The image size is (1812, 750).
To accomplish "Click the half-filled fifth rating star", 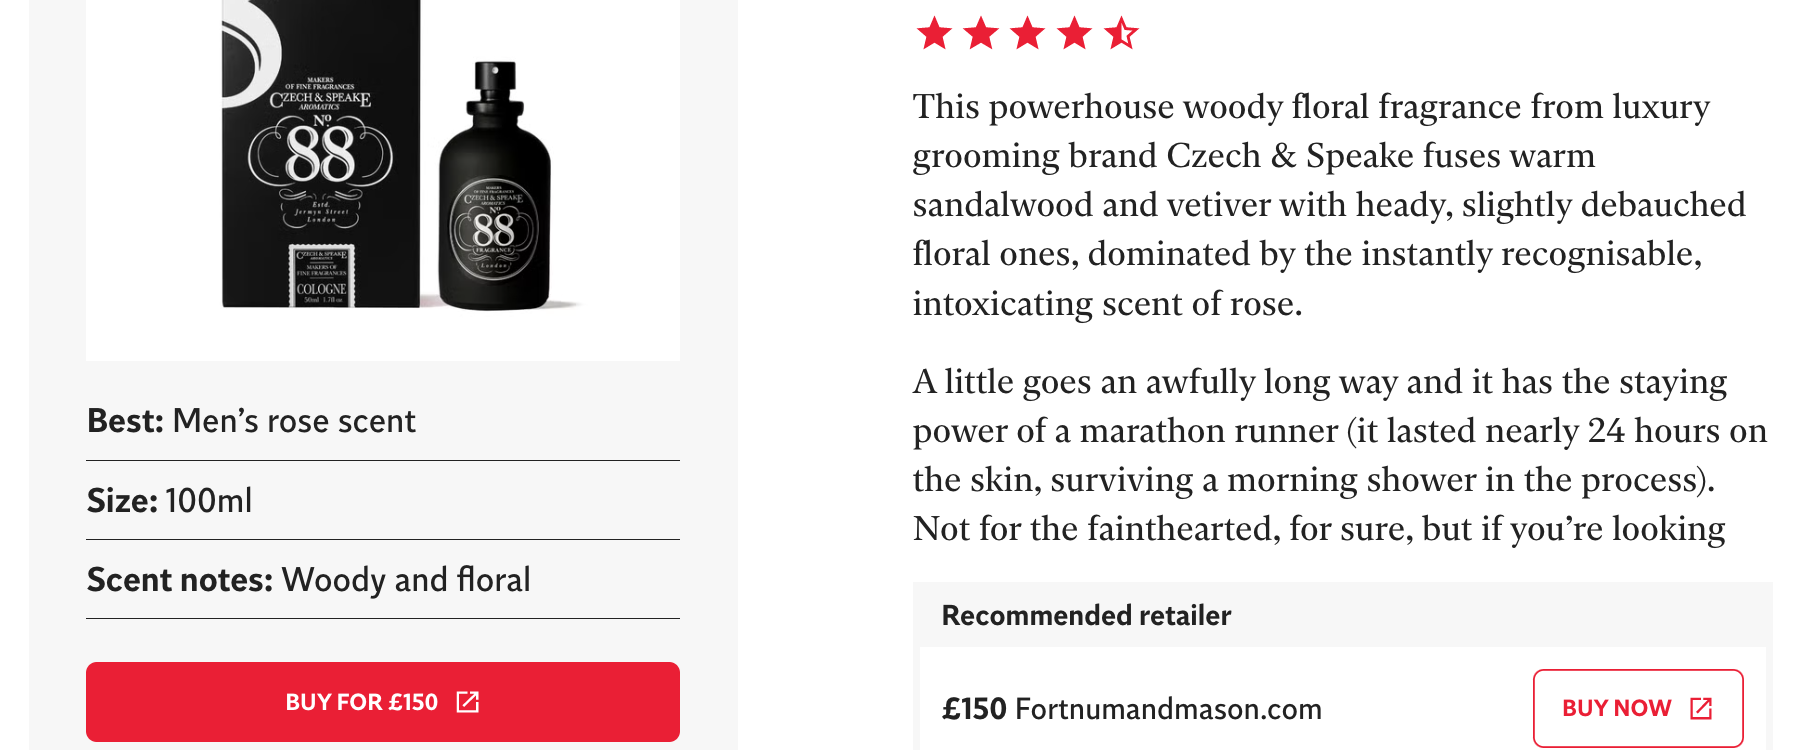I will [1121, 34].
